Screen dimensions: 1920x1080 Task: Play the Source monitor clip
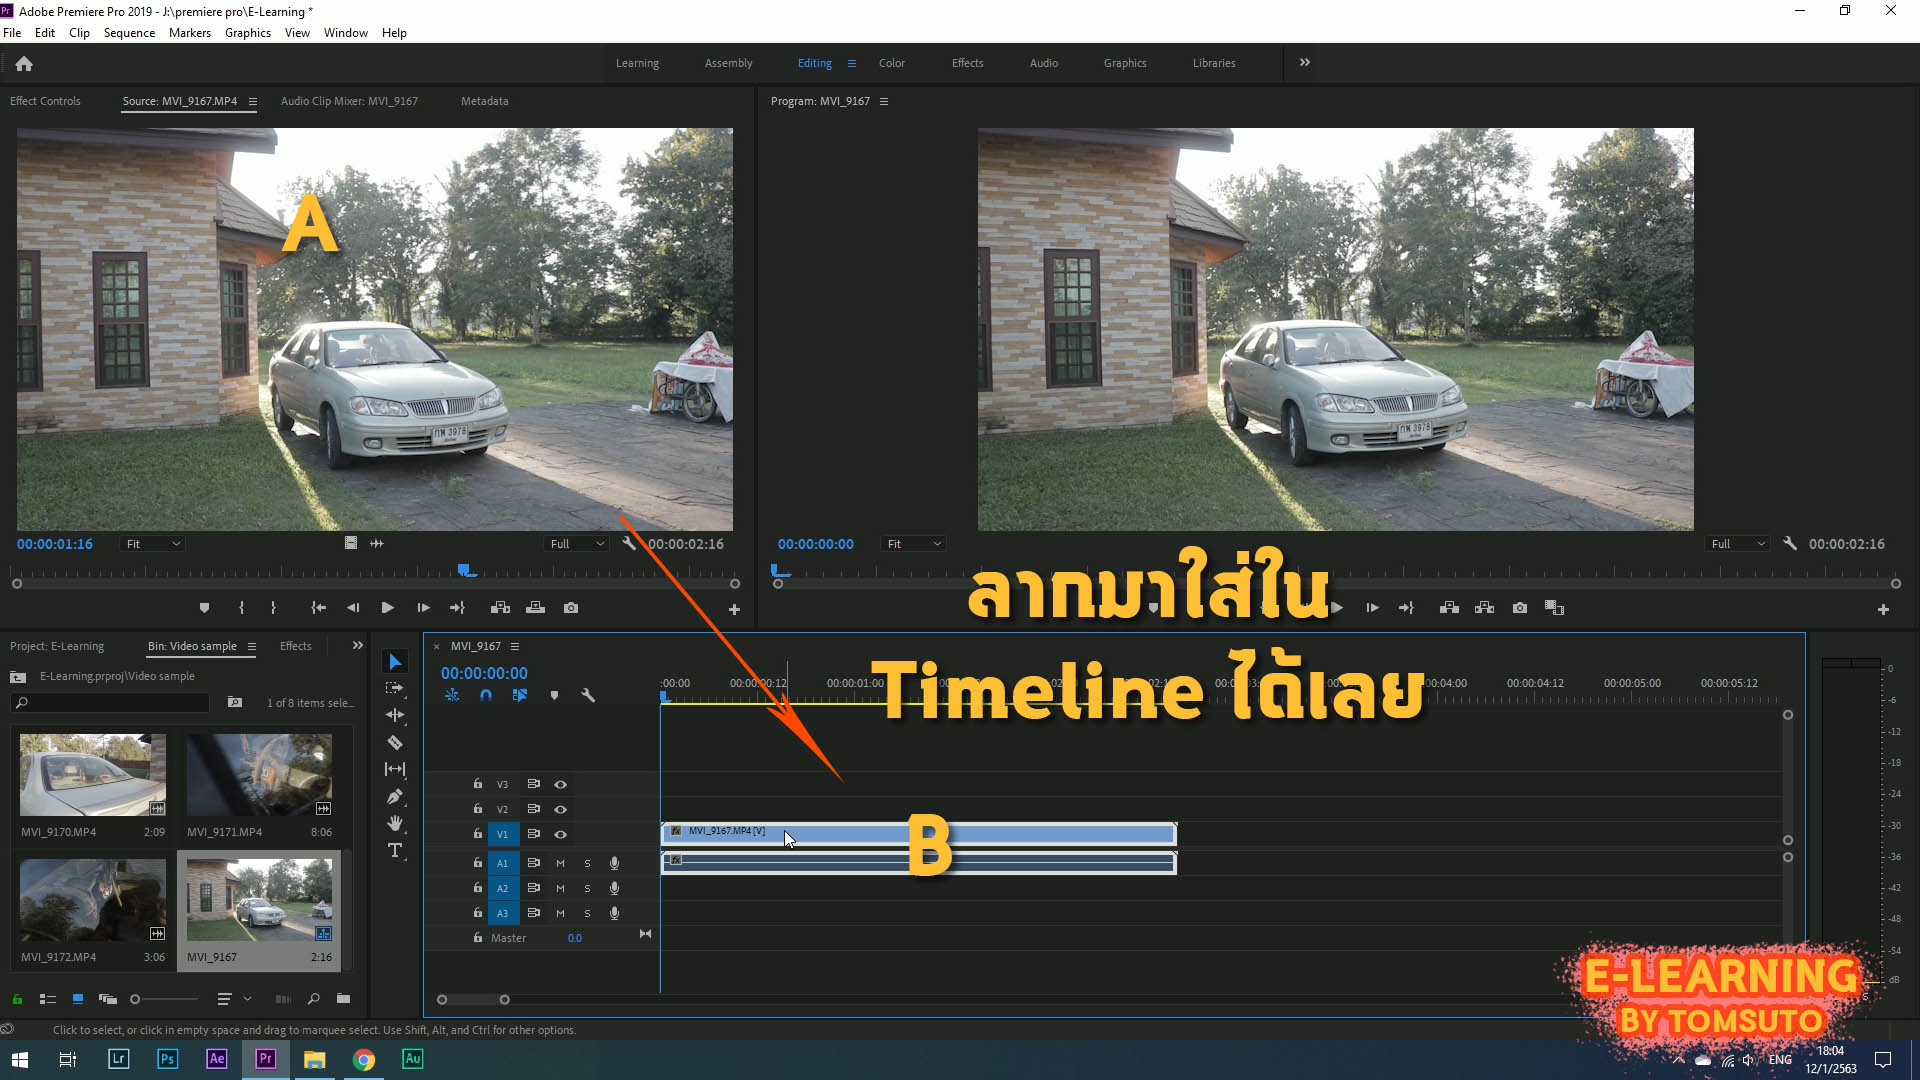[x=387, y=607]
